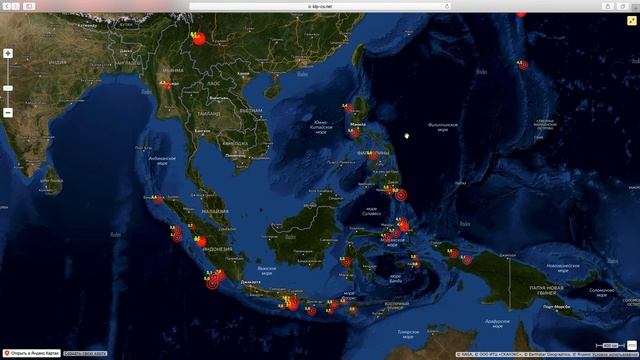
Task: Select earthquake marker south of Japan
Action: (524, 65)
